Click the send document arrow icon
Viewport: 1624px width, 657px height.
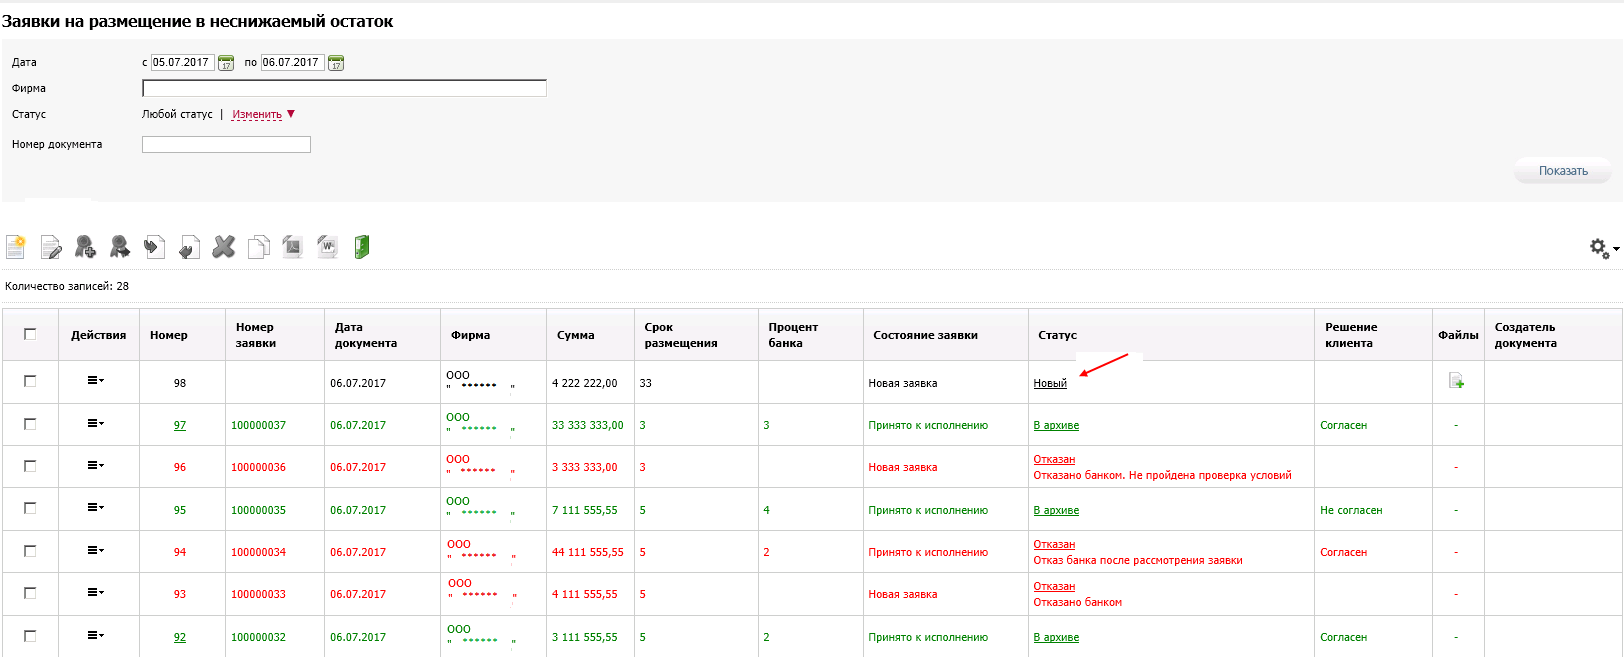coord(154,246)
